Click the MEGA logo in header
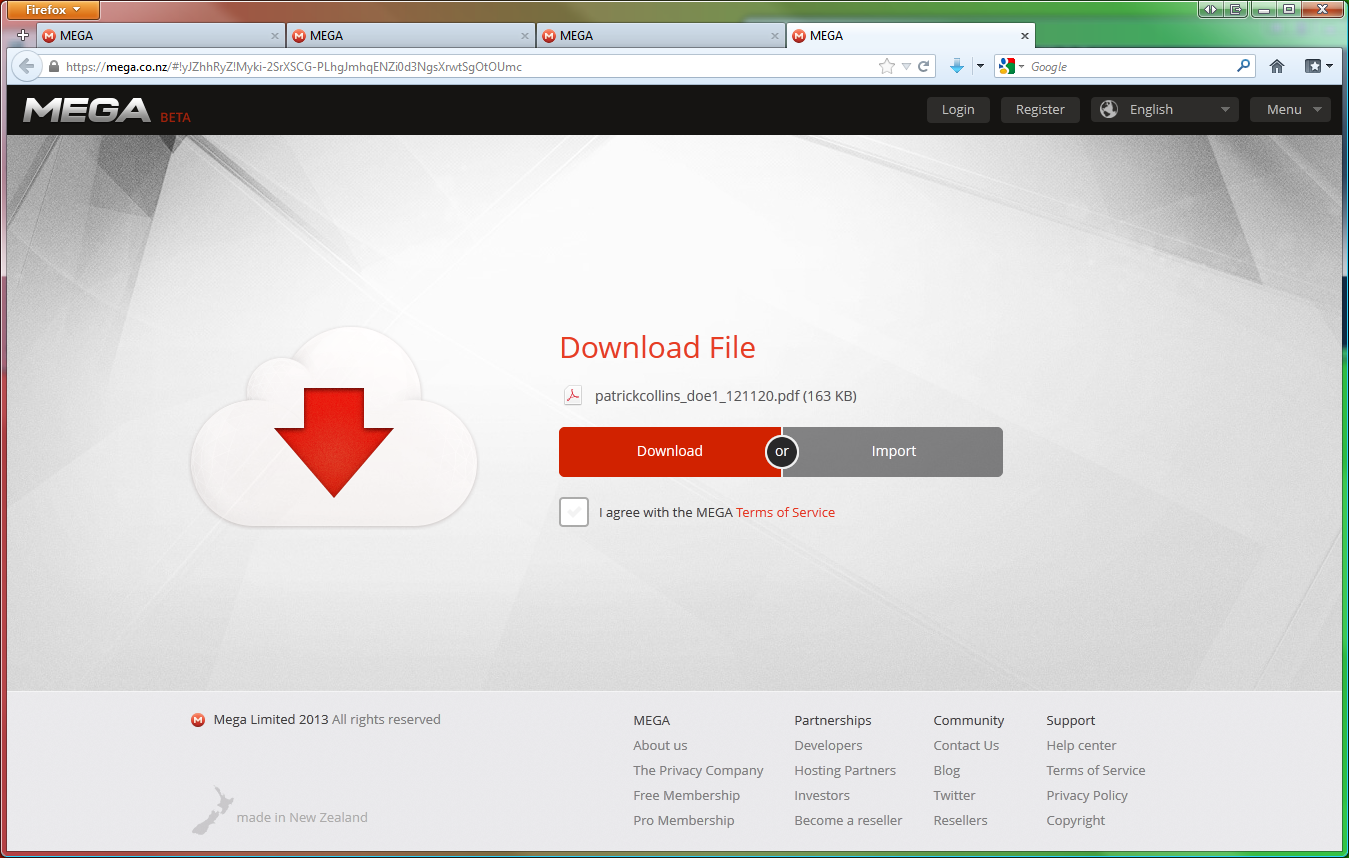Screen dimensions: 1349x858 click(87, 110)
